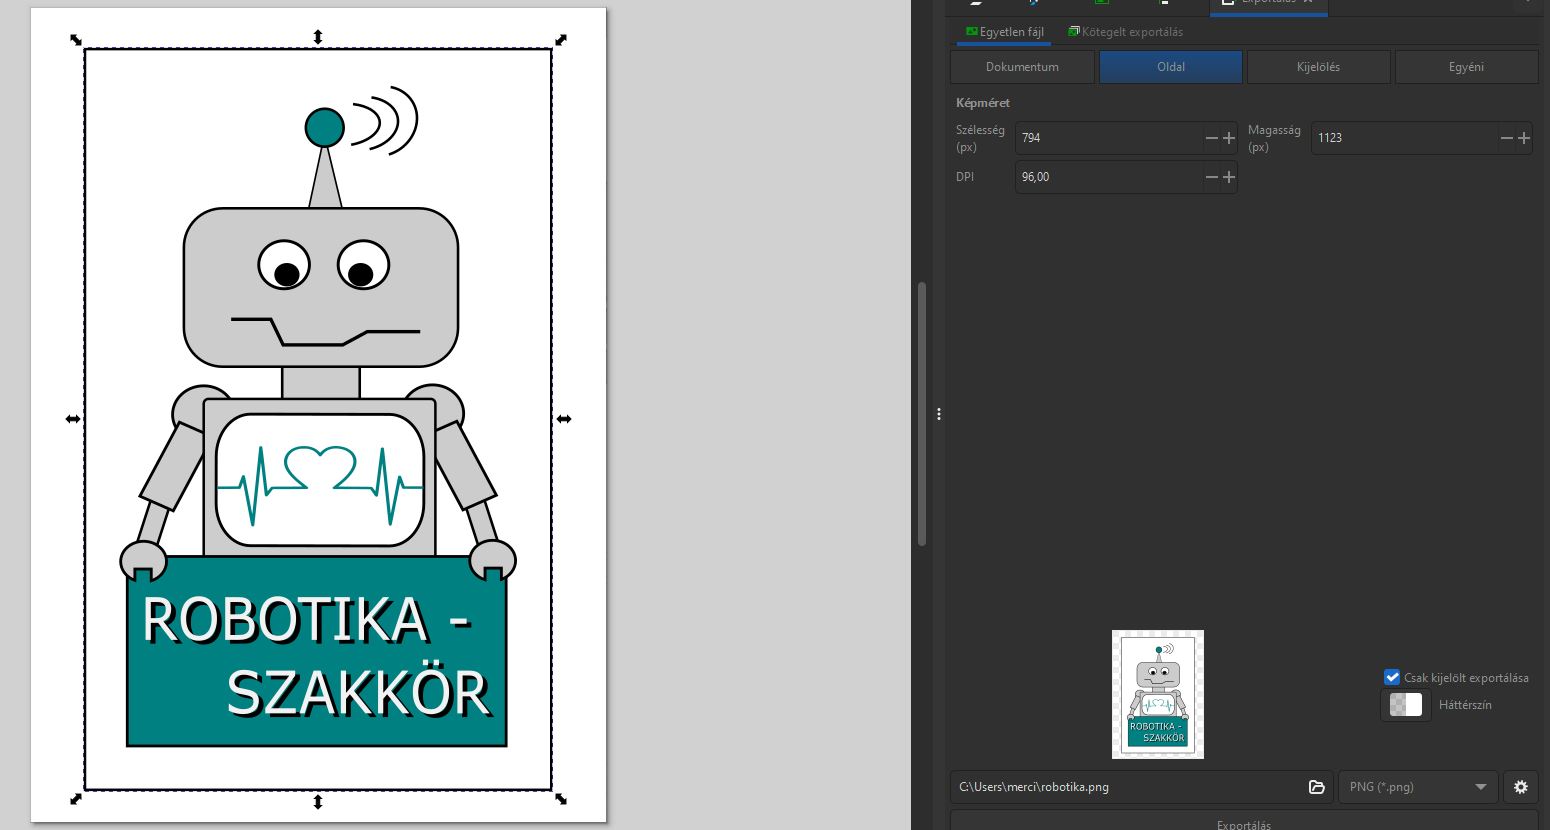1550x830 pixels.
Task: Increase Szélesség width with plus button
Action: pos(1229,138)
